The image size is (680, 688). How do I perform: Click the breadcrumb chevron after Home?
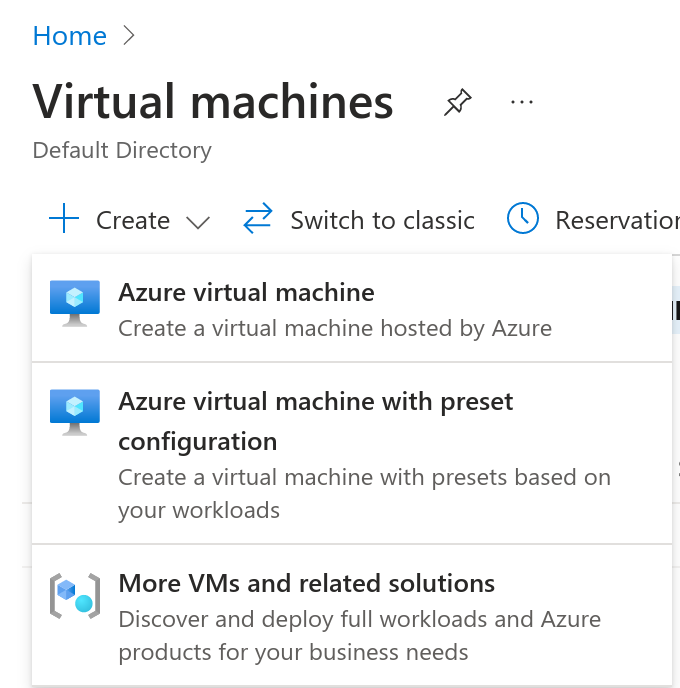click(129, 36)
